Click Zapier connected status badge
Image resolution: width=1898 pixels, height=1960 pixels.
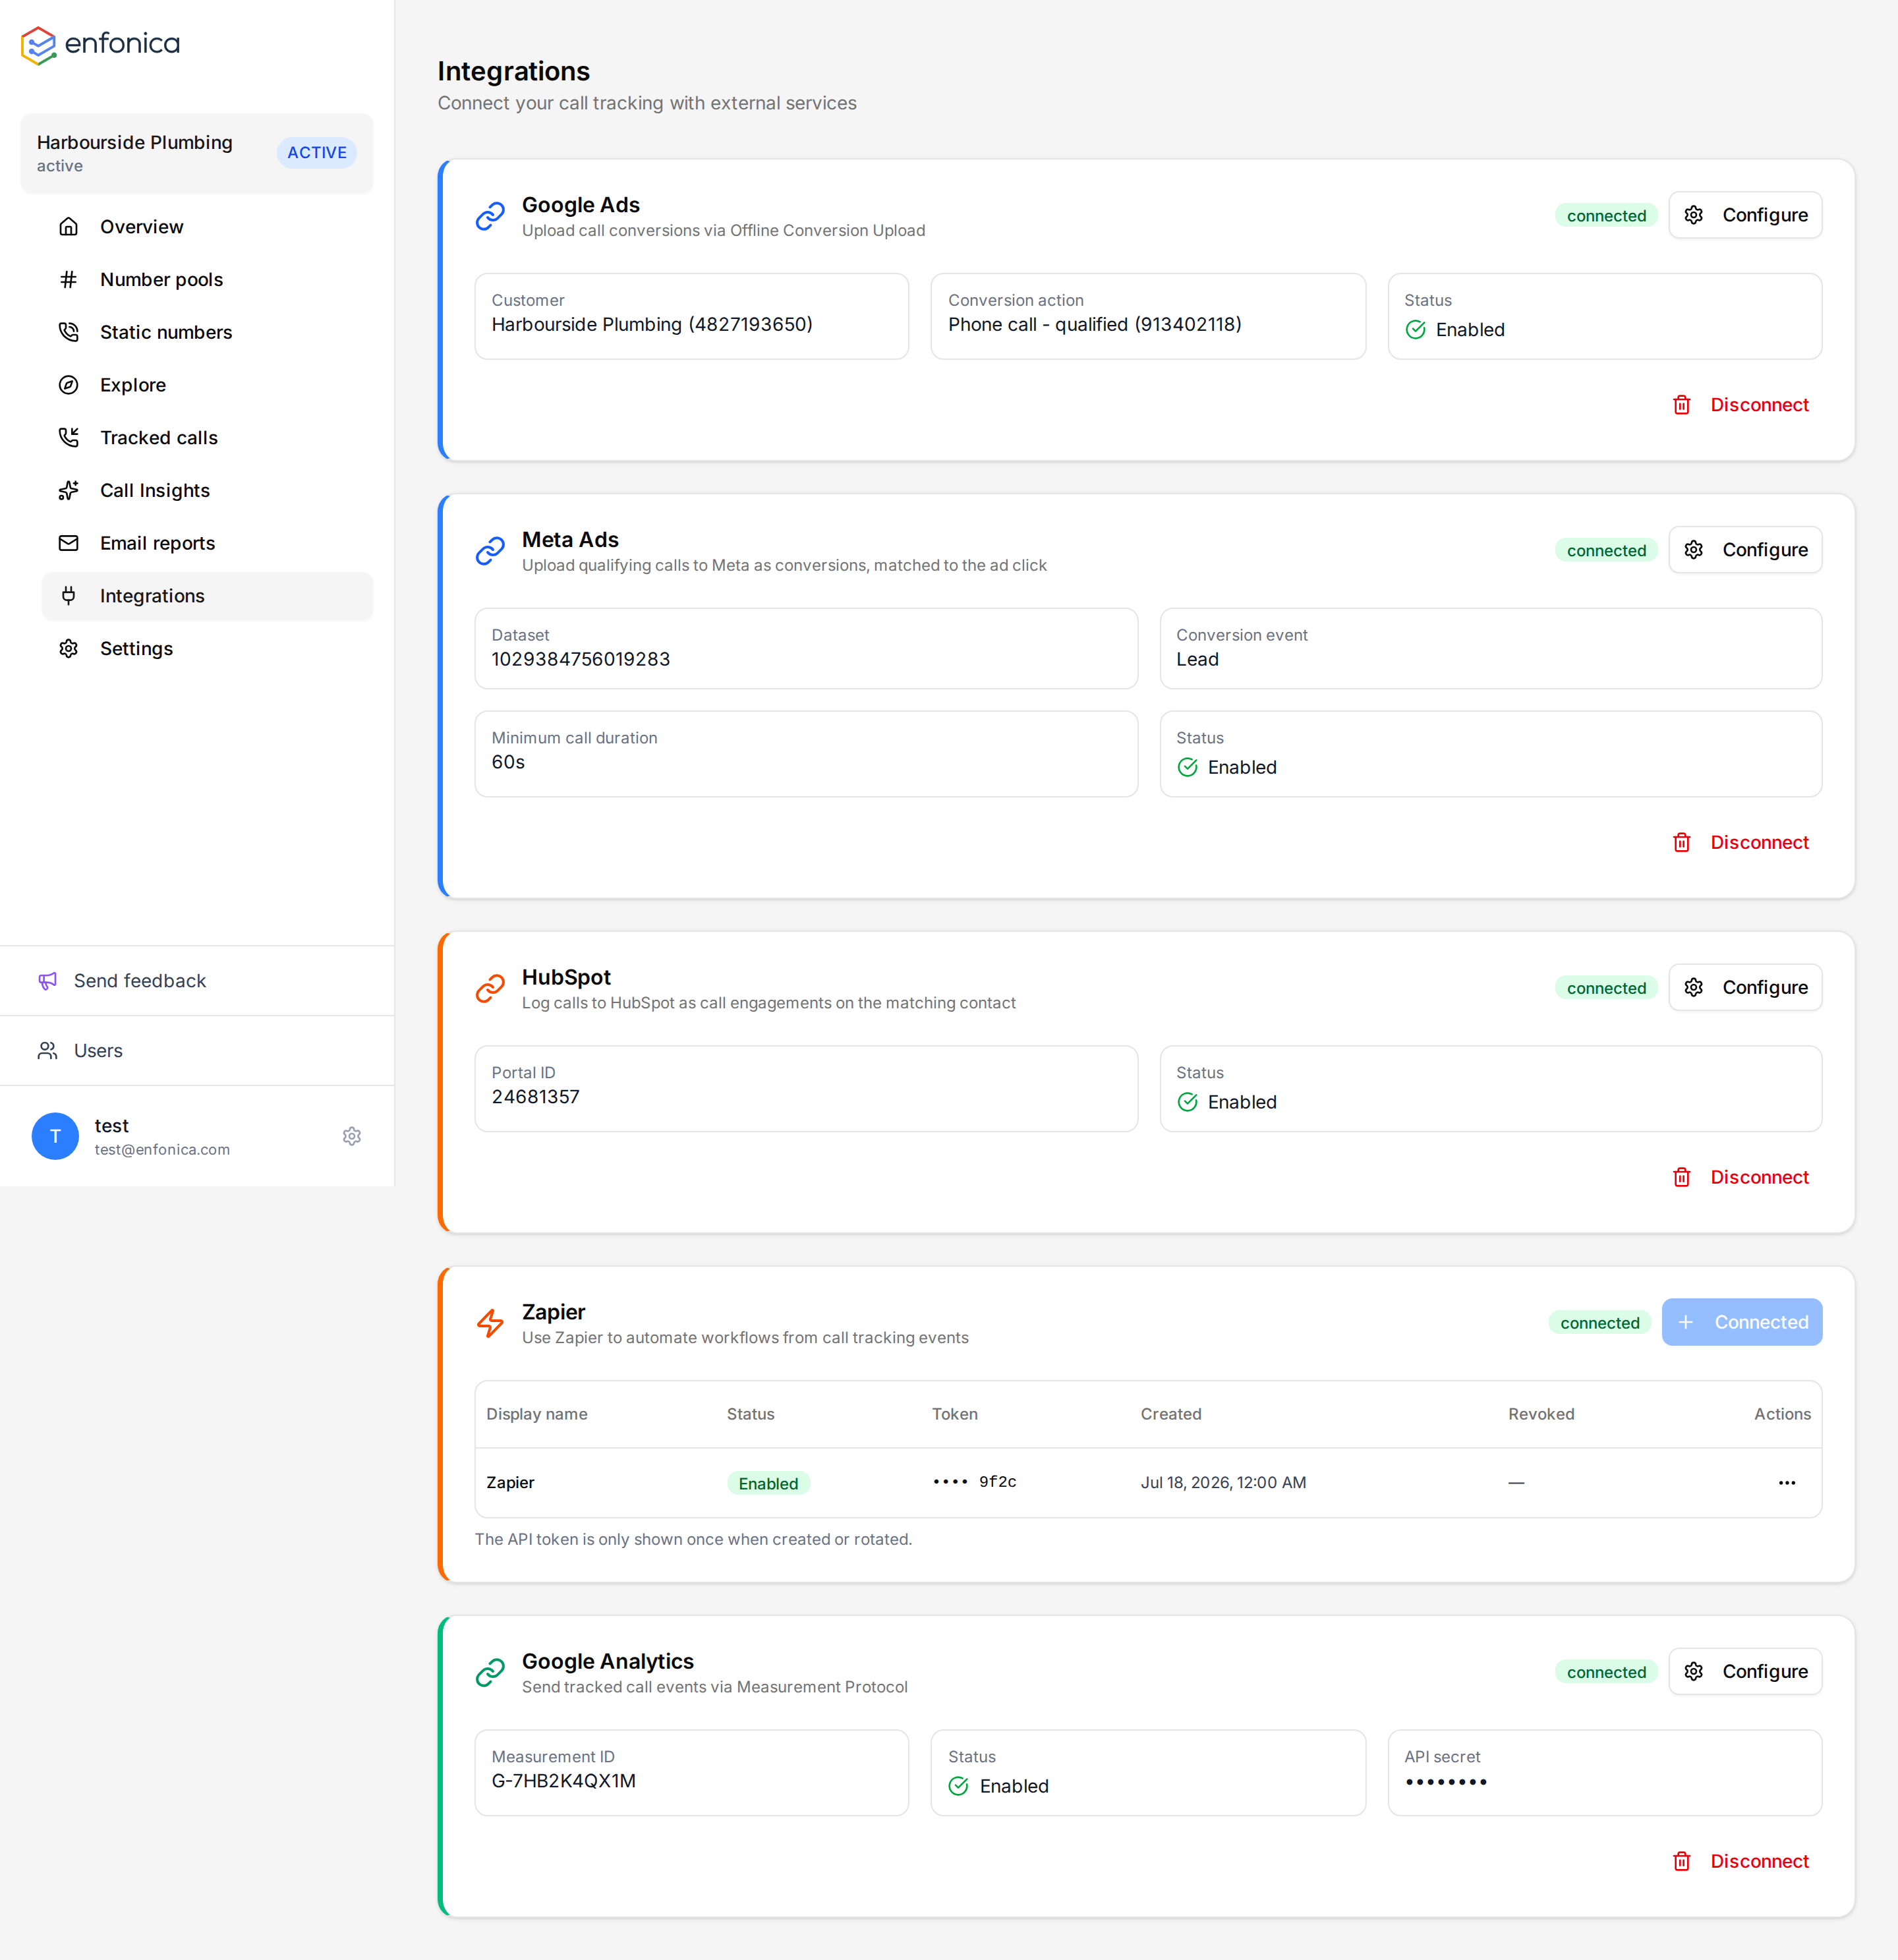(1600, 1323)
